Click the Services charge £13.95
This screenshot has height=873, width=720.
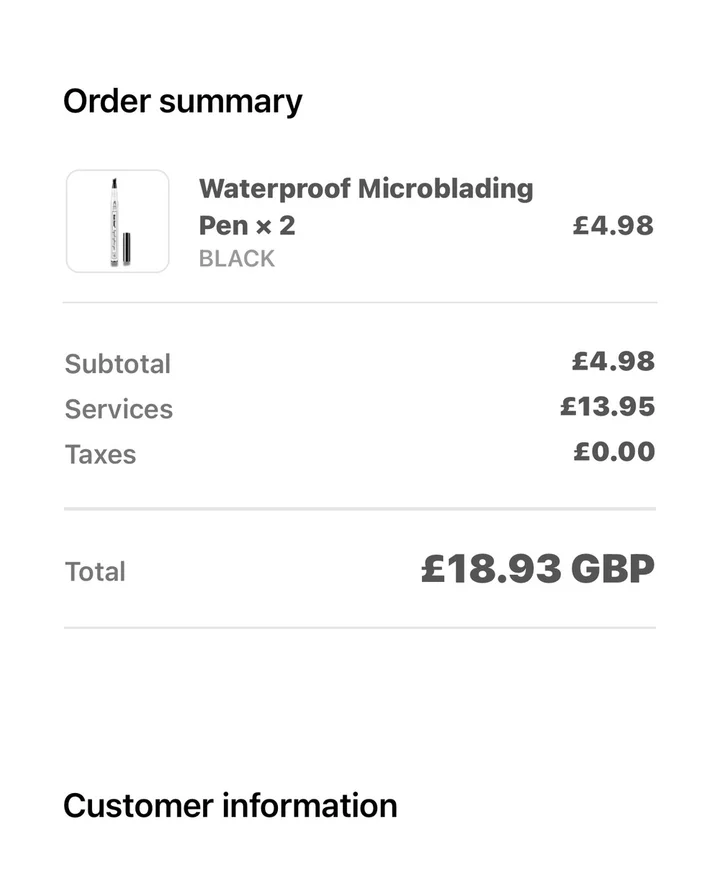pos(607,407)
